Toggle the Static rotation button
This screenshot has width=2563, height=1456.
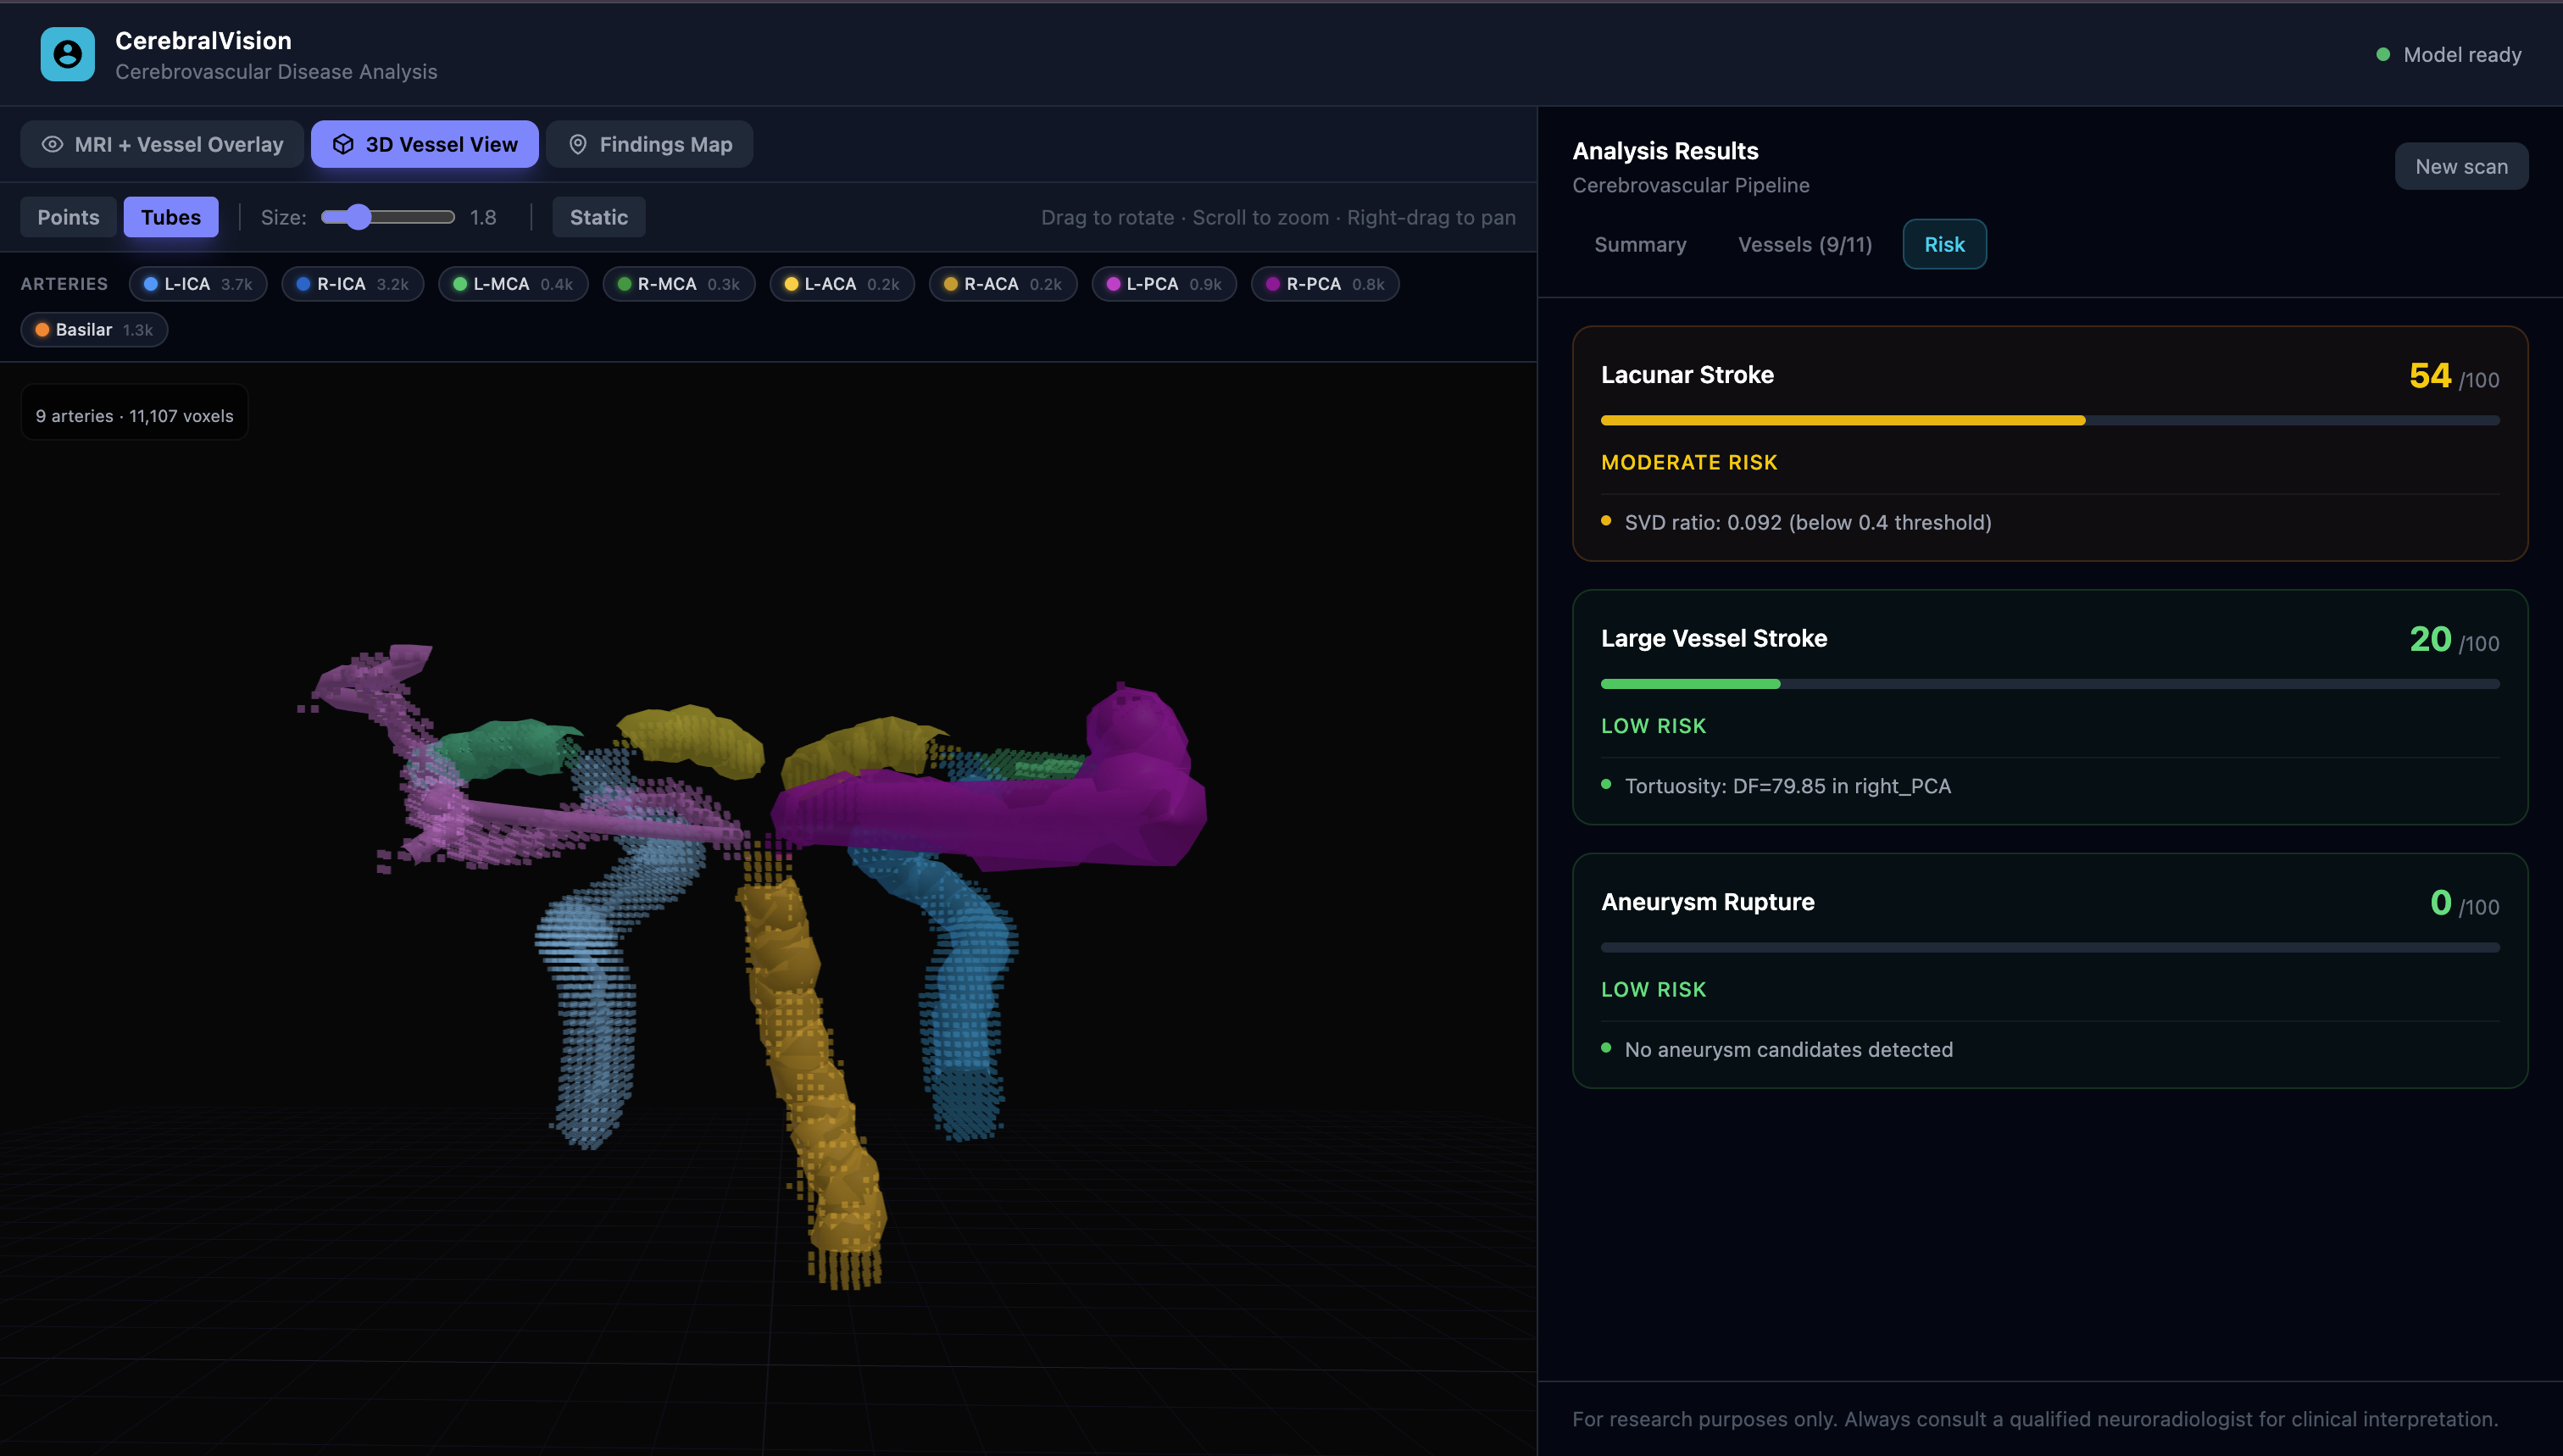click(598, 217)
